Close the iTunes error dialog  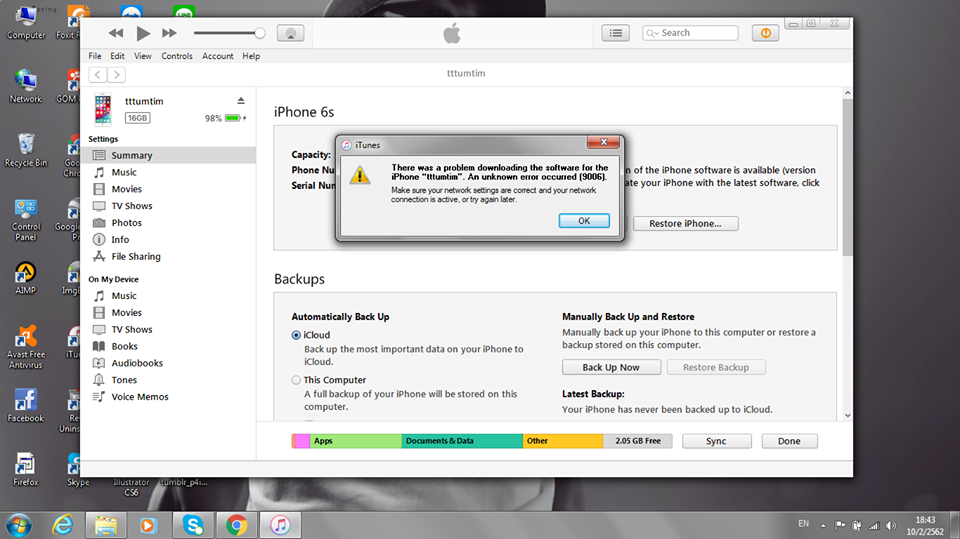point(603,142)
